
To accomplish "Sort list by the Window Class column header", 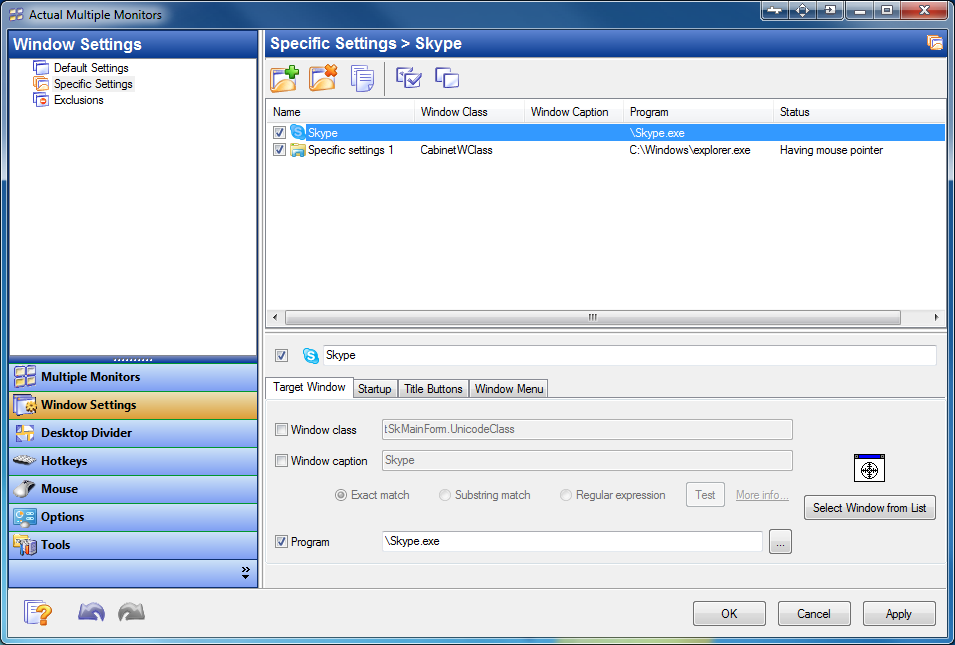I will tap(470, 112).
